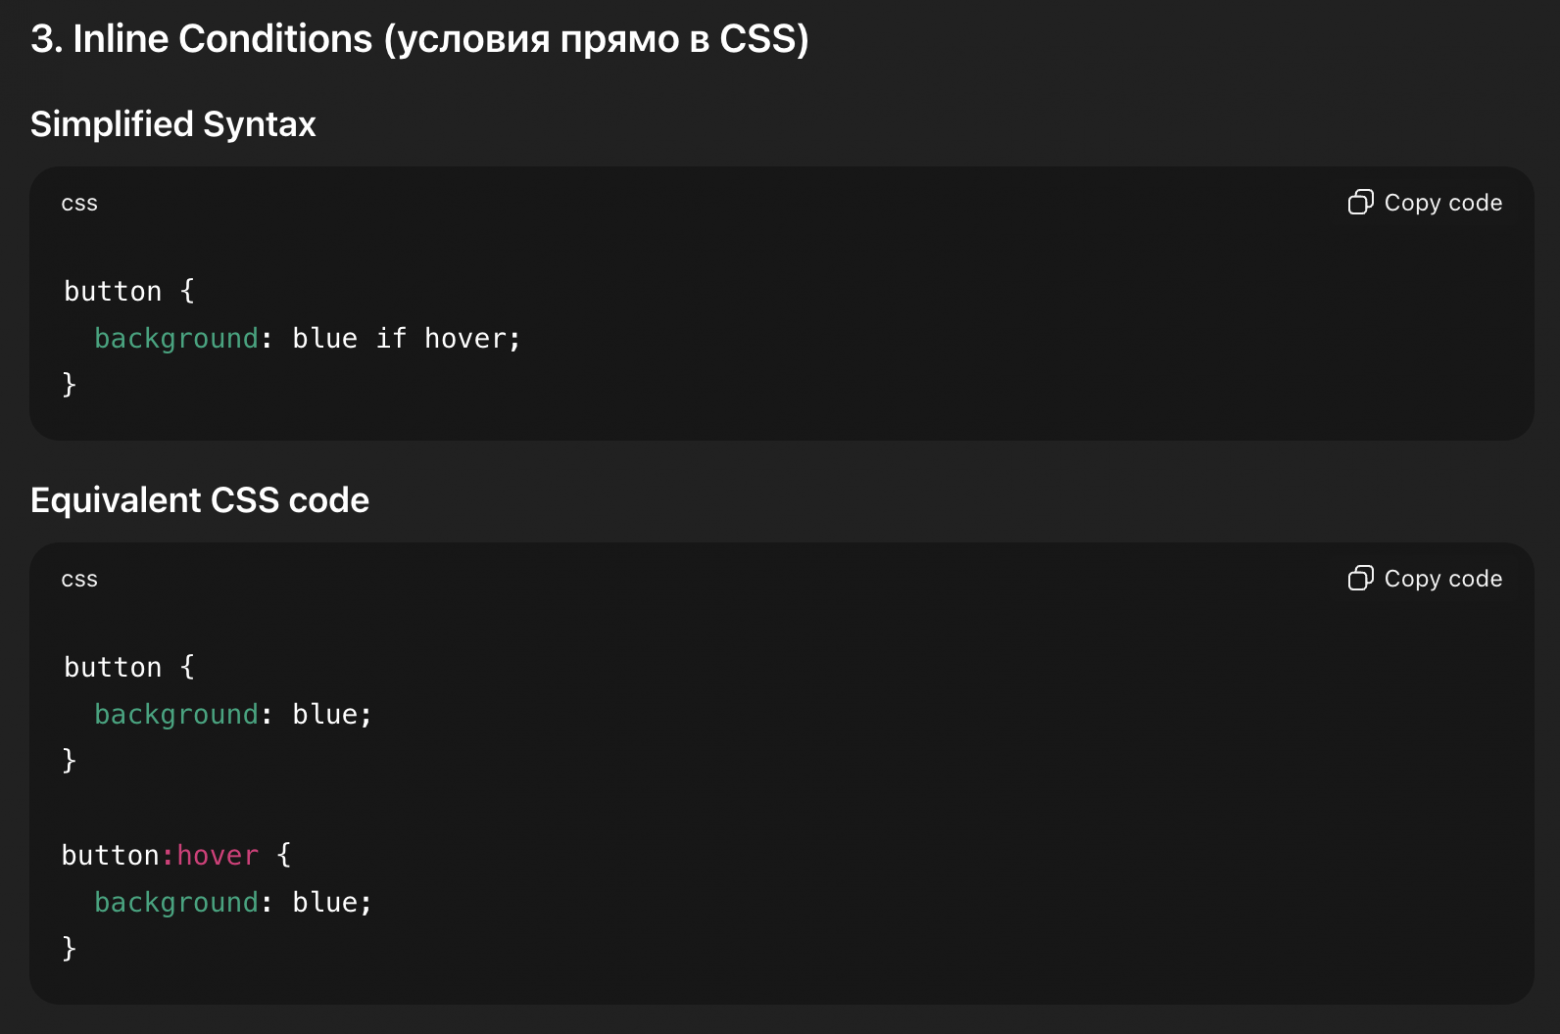1560x1034 pixels.
Task: Click the '3. Inline Conditions' section title
Action: coord(200,38)
